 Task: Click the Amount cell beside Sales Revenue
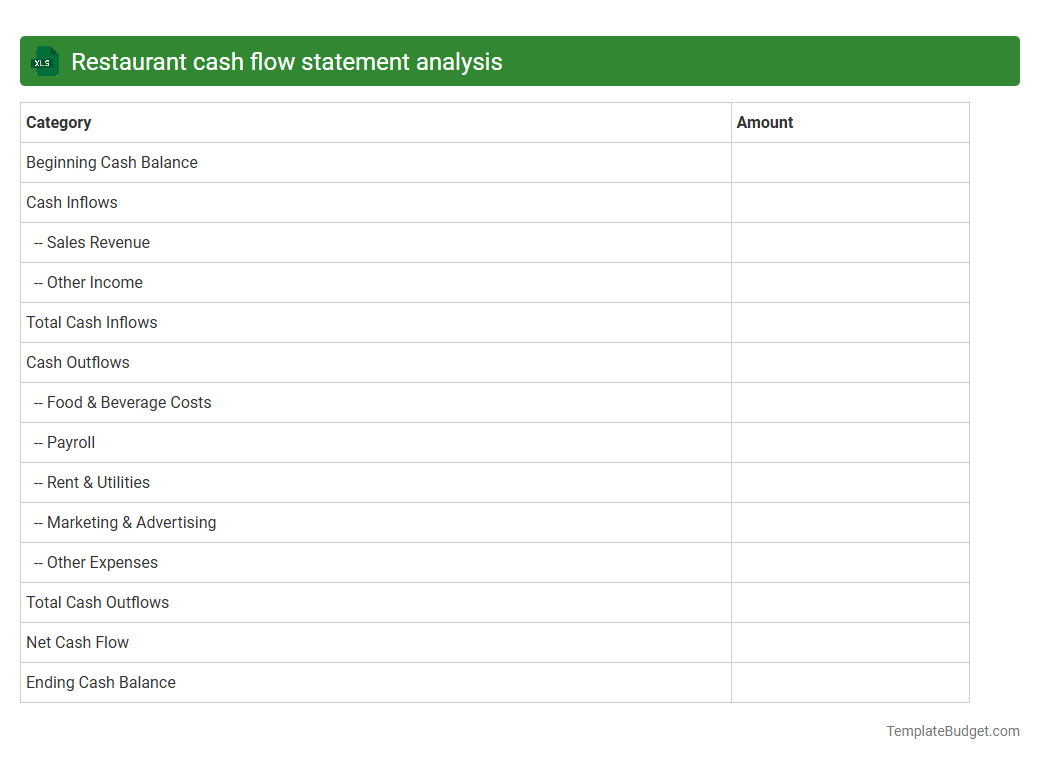point(849,242)
